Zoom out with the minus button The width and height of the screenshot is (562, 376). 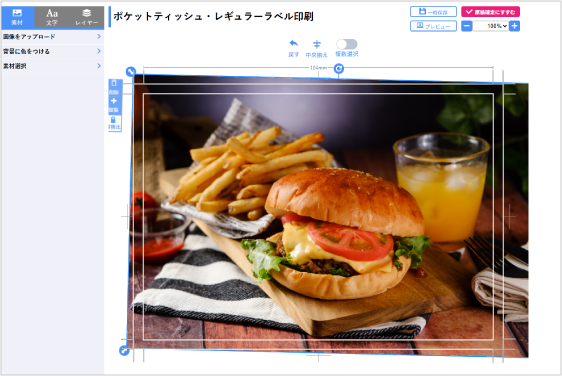point(466,26)
